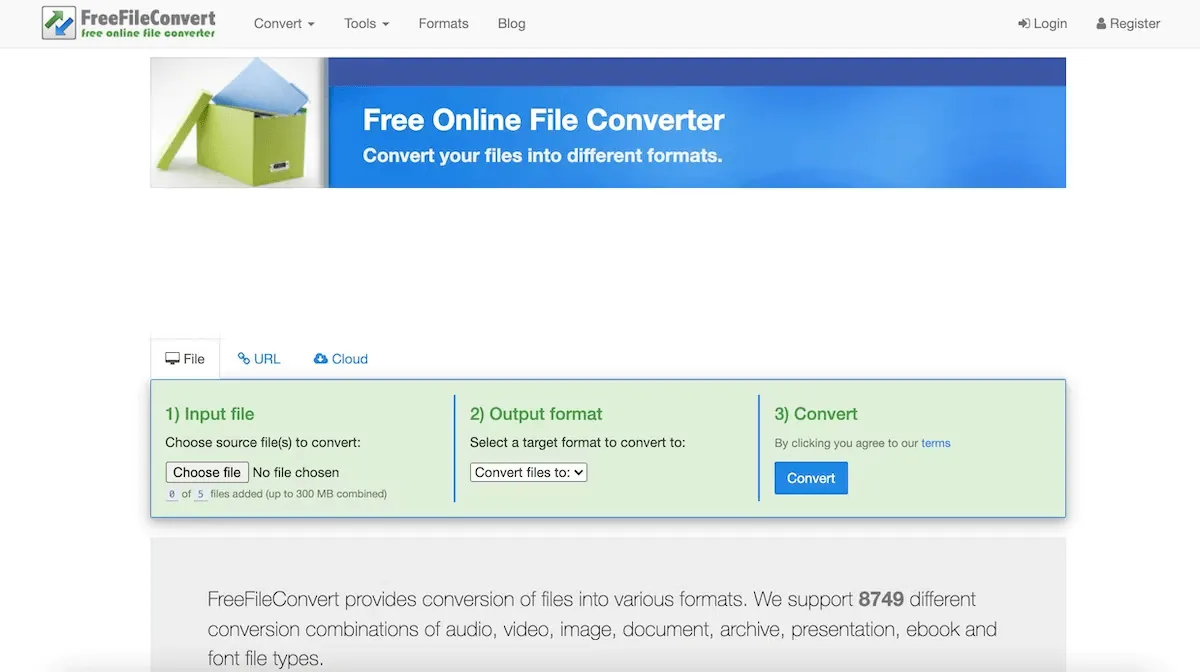
Task: Click the "5" maximum files counter
Action: [x=200, y=494]
